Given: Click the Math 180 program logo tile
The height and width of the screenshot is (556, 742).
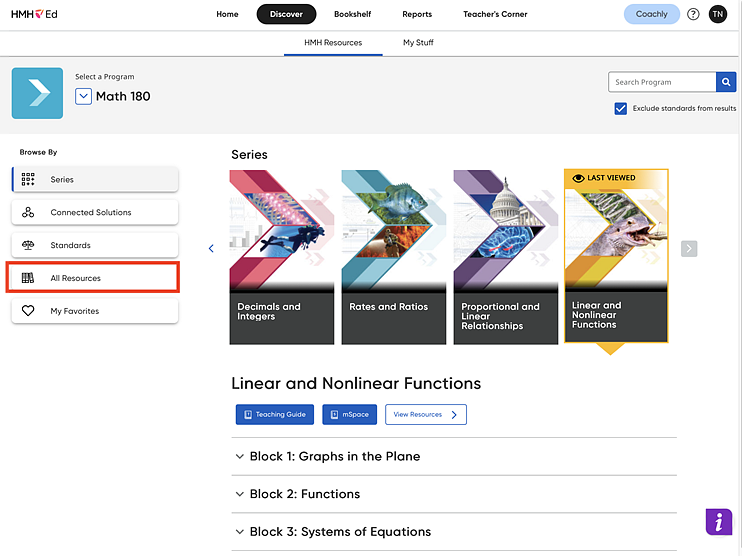Looking at the screenshot, I should pyautogui.click(x=37, y=93).
